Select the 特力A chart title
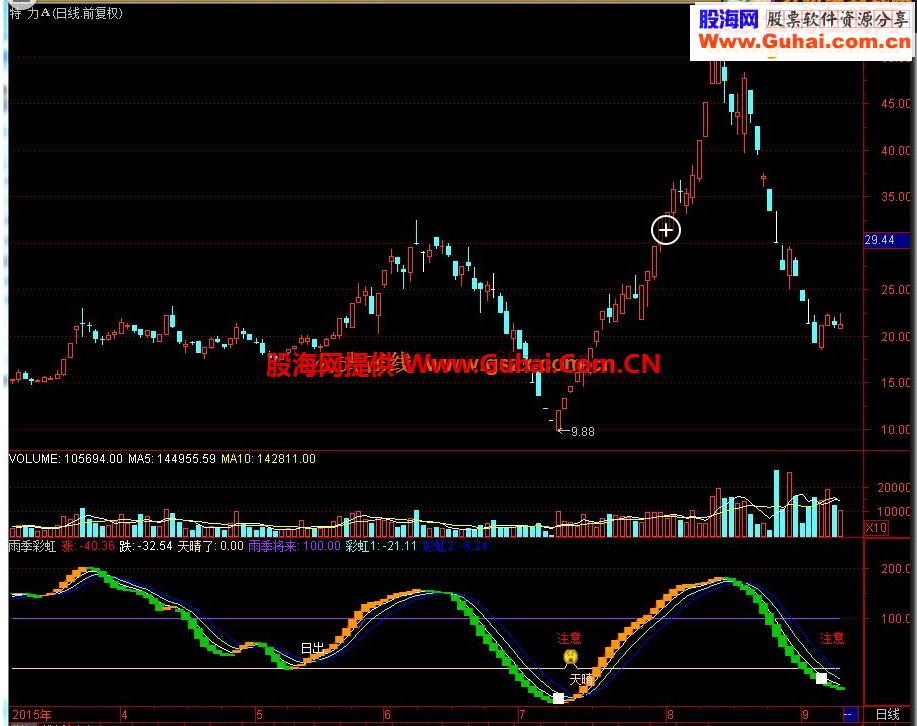This screenshot has height=726, width=917. tap(66, 13)
